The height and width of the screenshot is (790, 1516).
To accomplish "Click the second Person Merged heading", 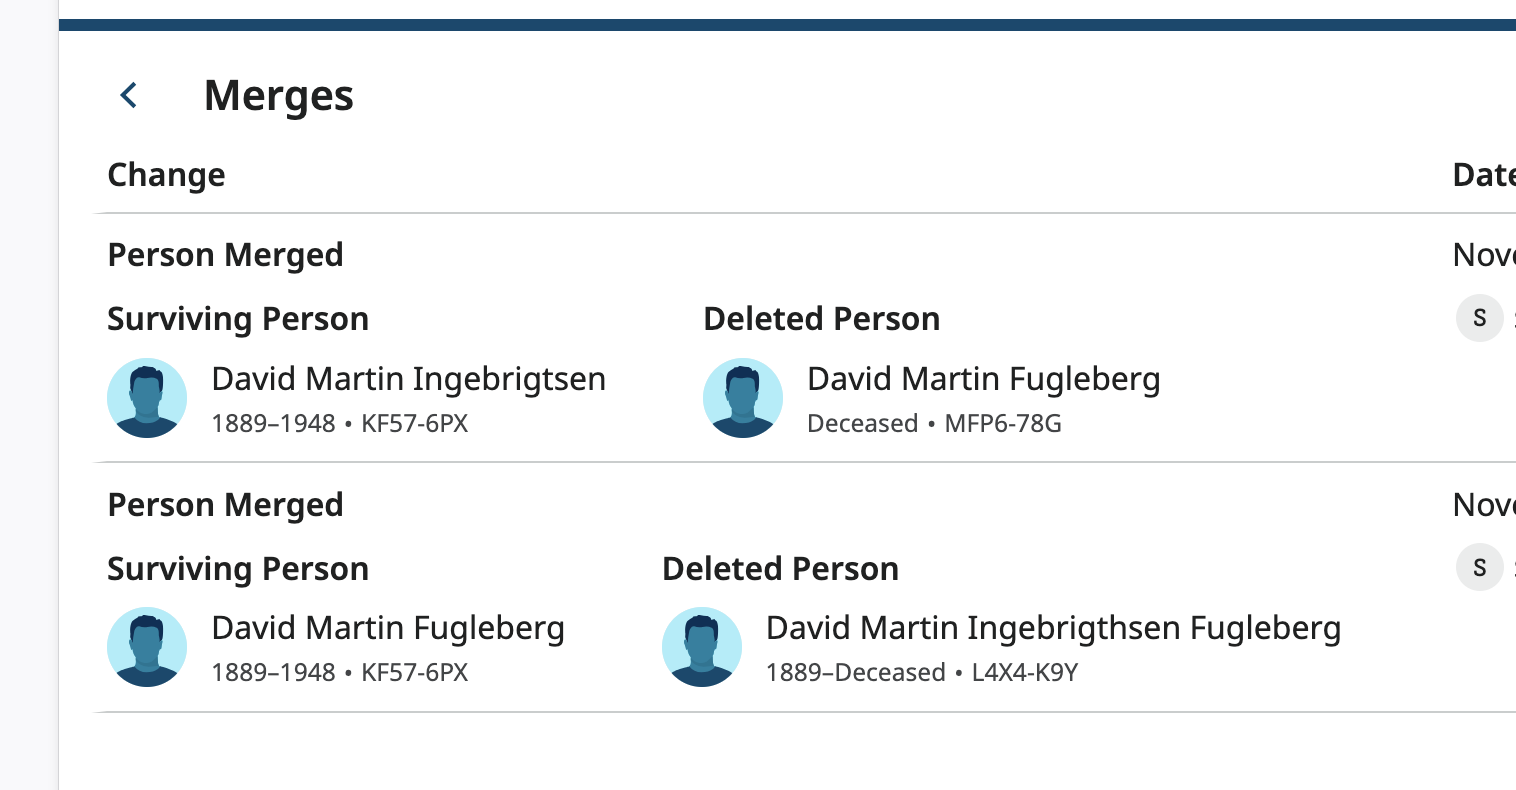I will pyautogui.click(x=225, y=505).
